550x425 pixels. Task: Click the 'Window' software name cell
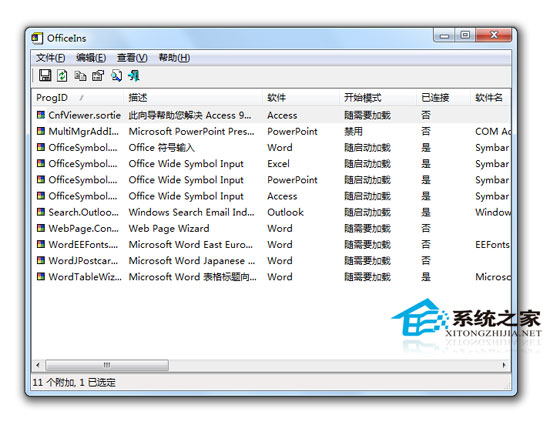click(x=493, y=212)
